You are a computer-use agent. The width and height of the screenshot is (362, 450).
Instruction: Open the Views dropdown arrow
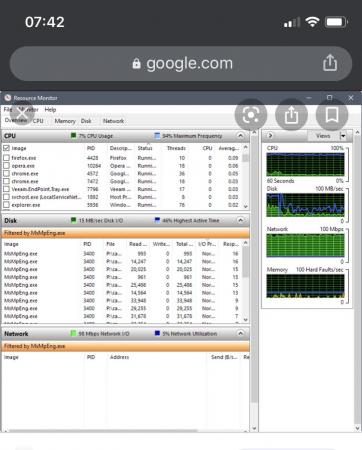(x=343, y=136)
